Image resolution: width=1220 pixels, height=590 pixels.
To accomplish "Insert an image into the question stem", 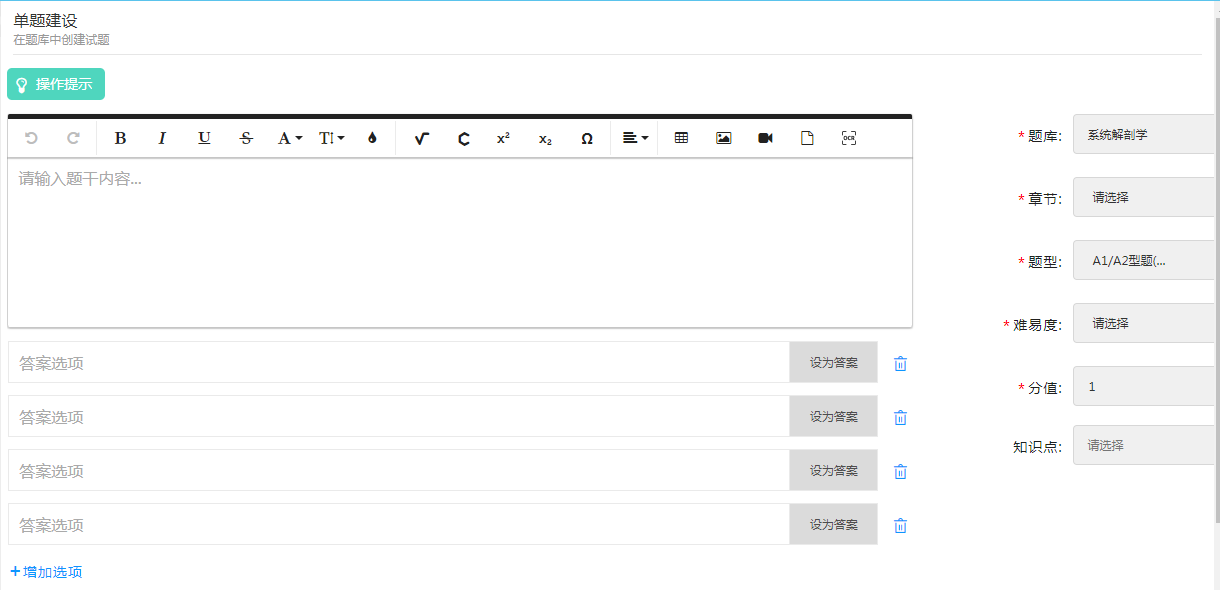I will [723, 139].
